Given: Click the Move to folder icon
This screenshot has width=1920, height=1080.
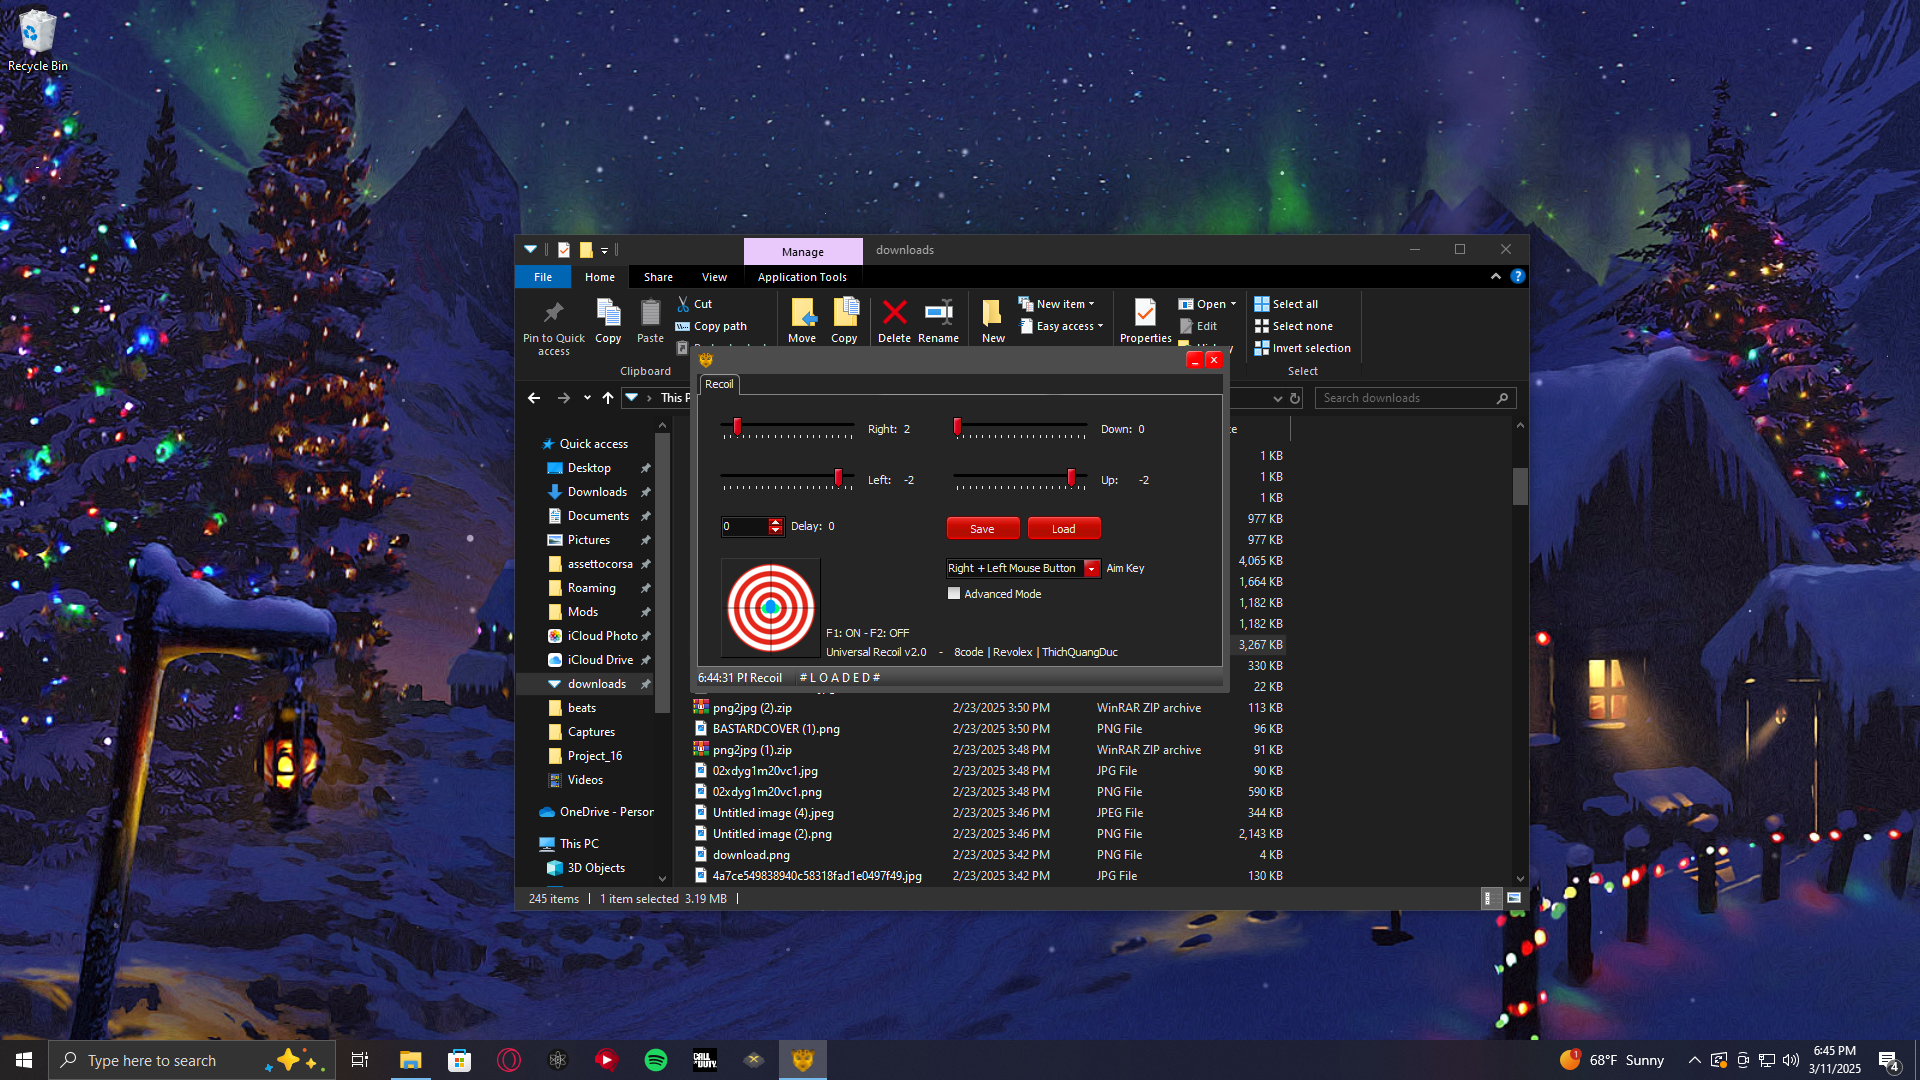Looking at the screenshot, I should tap(802, 313).
